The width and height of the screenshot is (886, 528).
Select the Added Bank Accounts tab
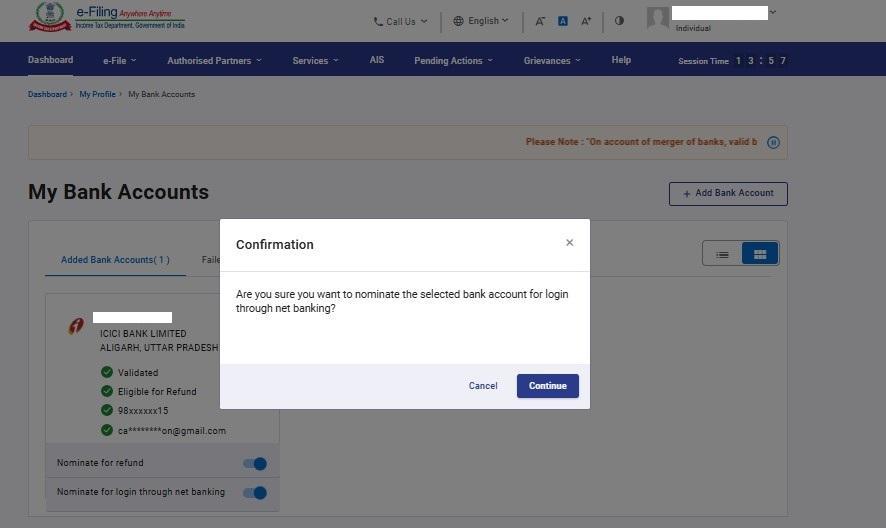[x=115, y=260]
